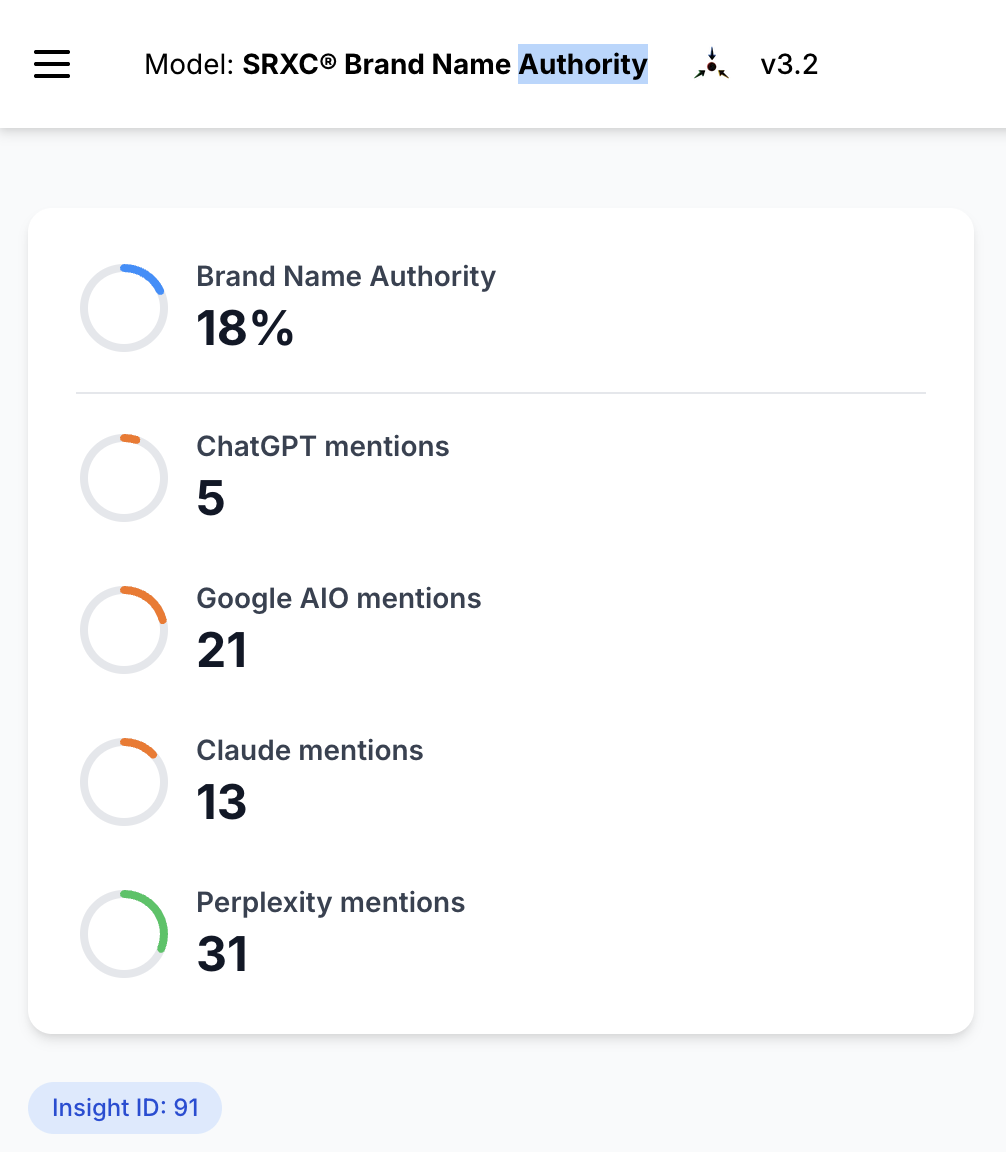Viewport: 1006px width, 1152px height.
Task: Click the Insight ID: 91 badge
Action: pyautogui.click(x=125, y=1107)
